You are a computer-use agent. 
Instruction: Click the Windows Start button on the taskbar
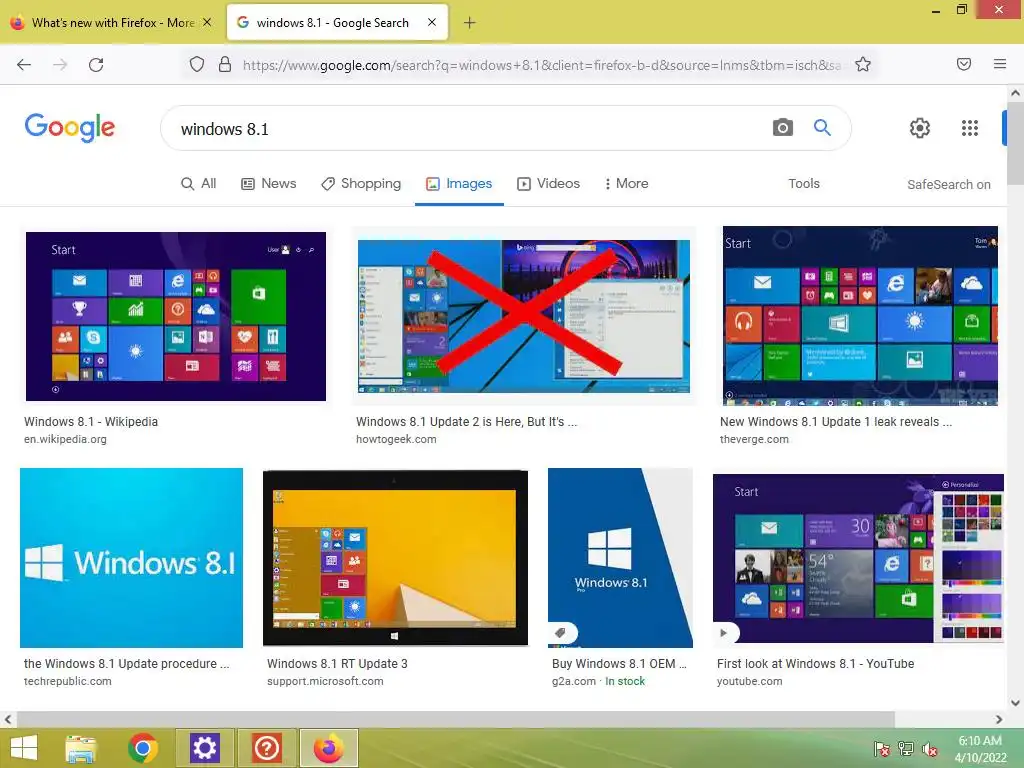click(x=24, y=748)
